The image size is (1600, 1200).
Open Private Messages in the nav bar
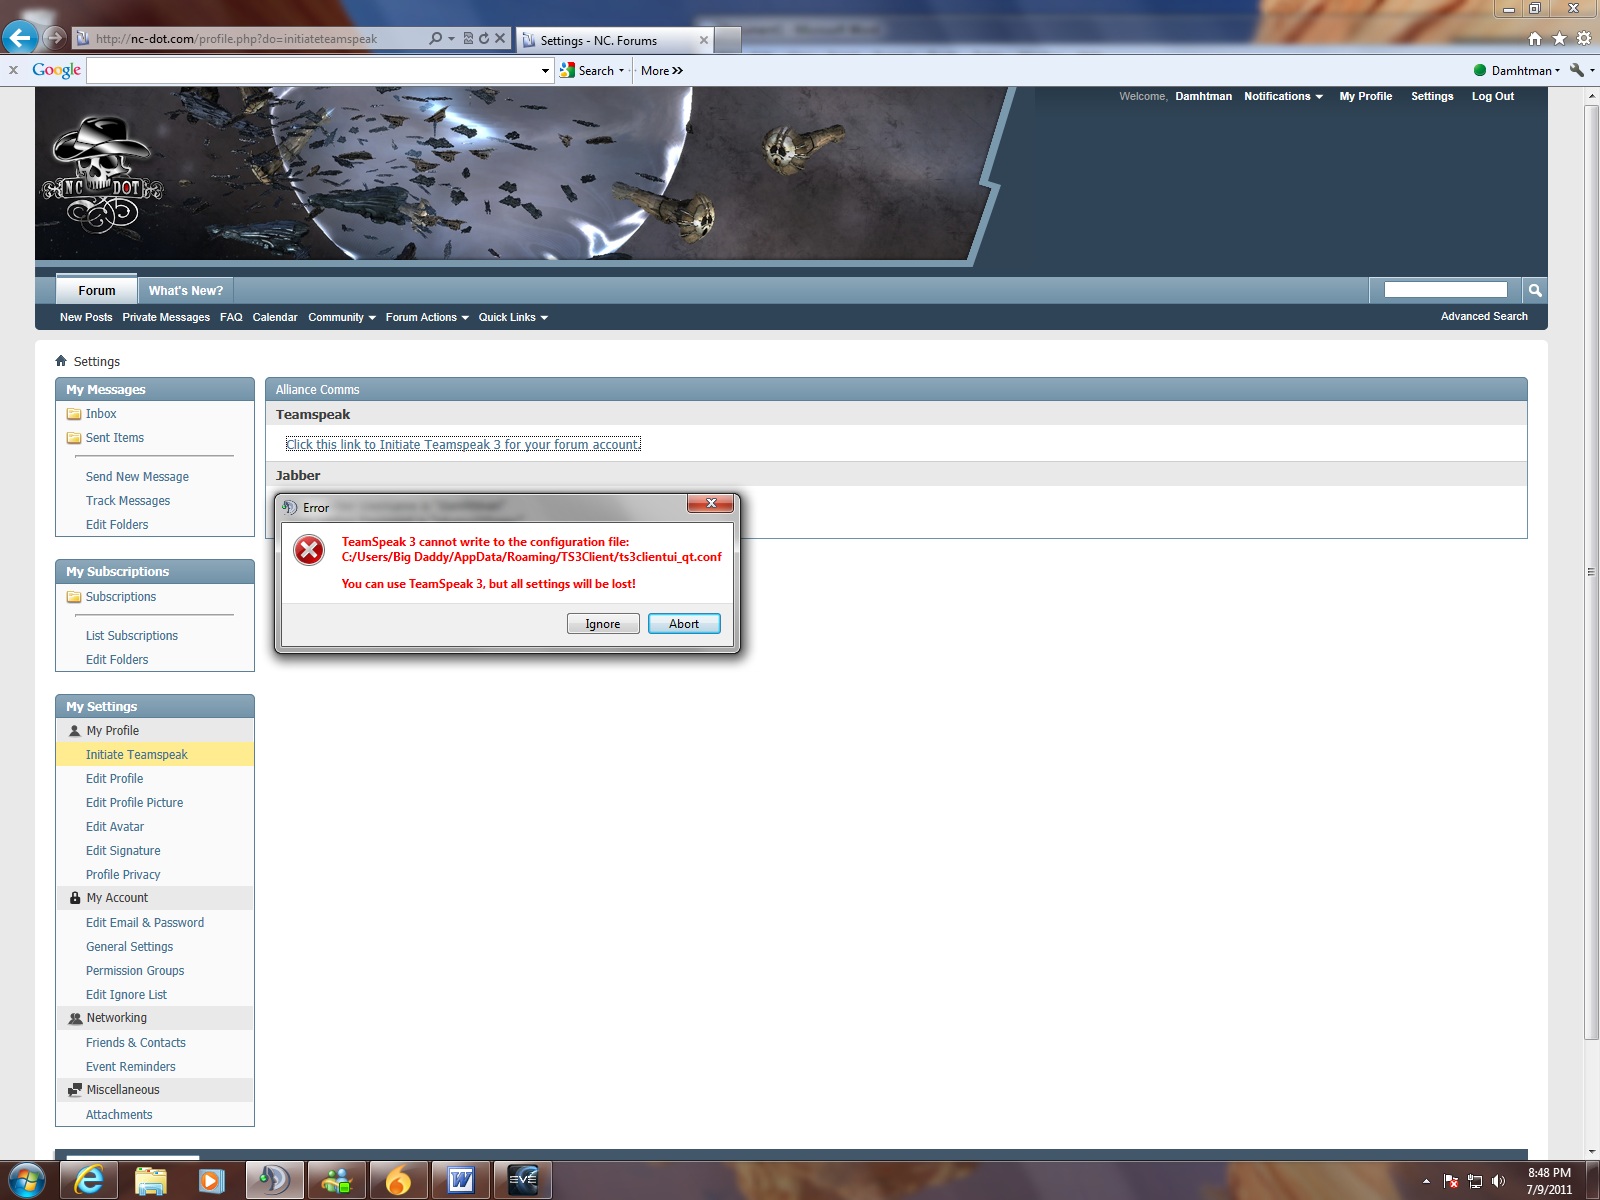pos(166,317)
